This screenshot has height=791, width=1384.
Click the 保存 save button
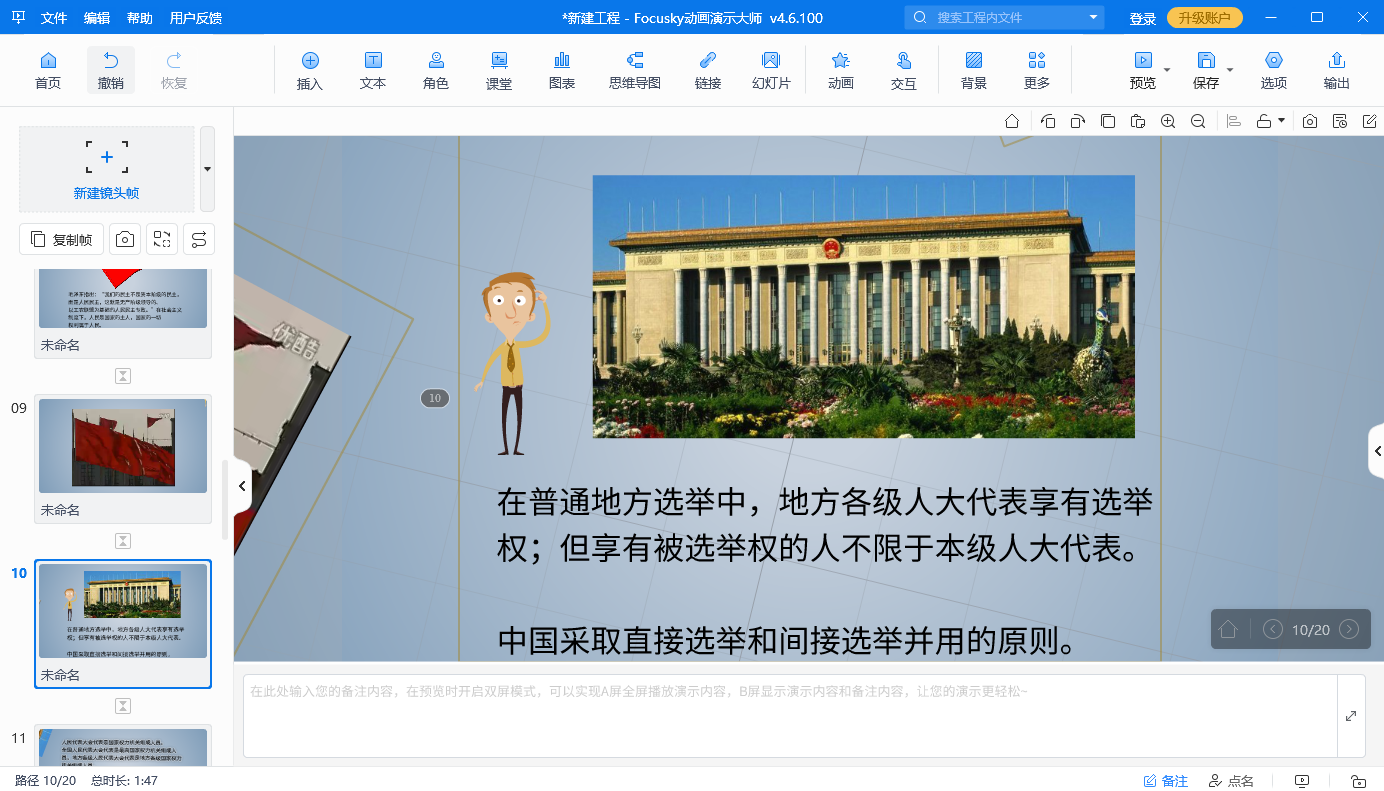[x=1206, y=70]
